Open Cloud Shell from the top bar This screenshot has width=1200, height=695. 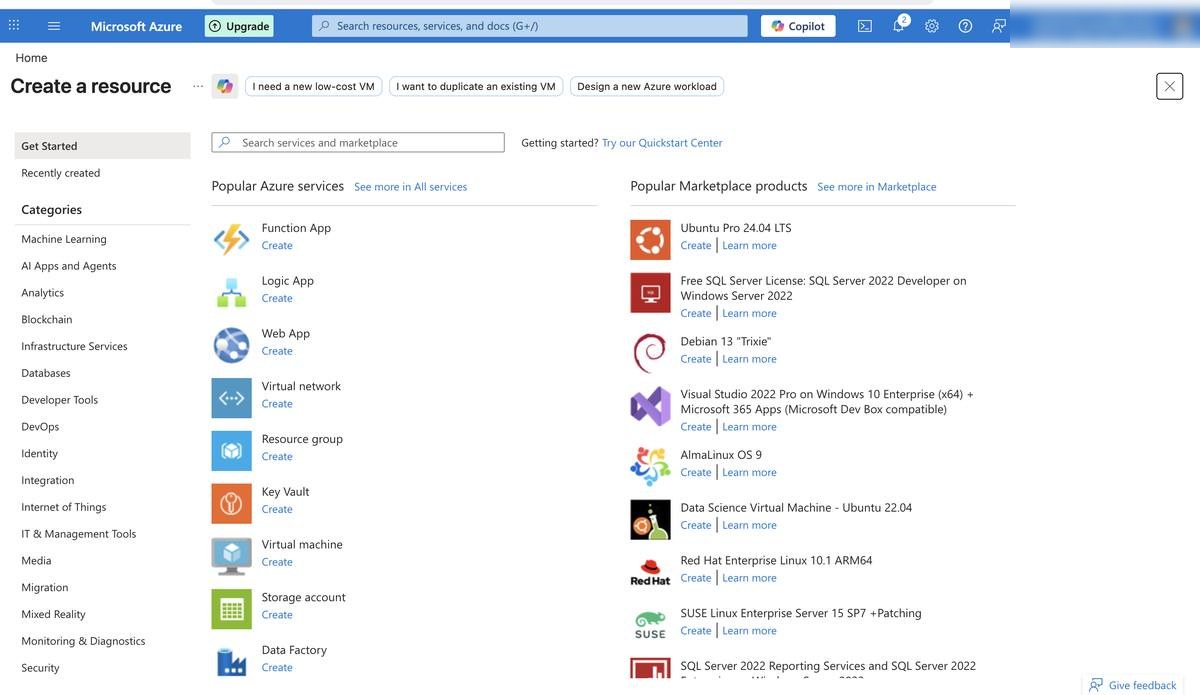(864, 26)
